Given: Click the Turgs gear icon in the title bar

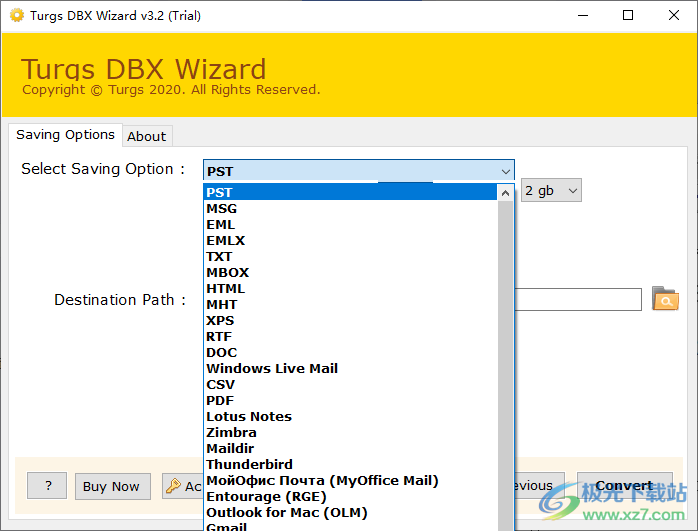Looking at the screenshot, I should click(x=17, y=16).
